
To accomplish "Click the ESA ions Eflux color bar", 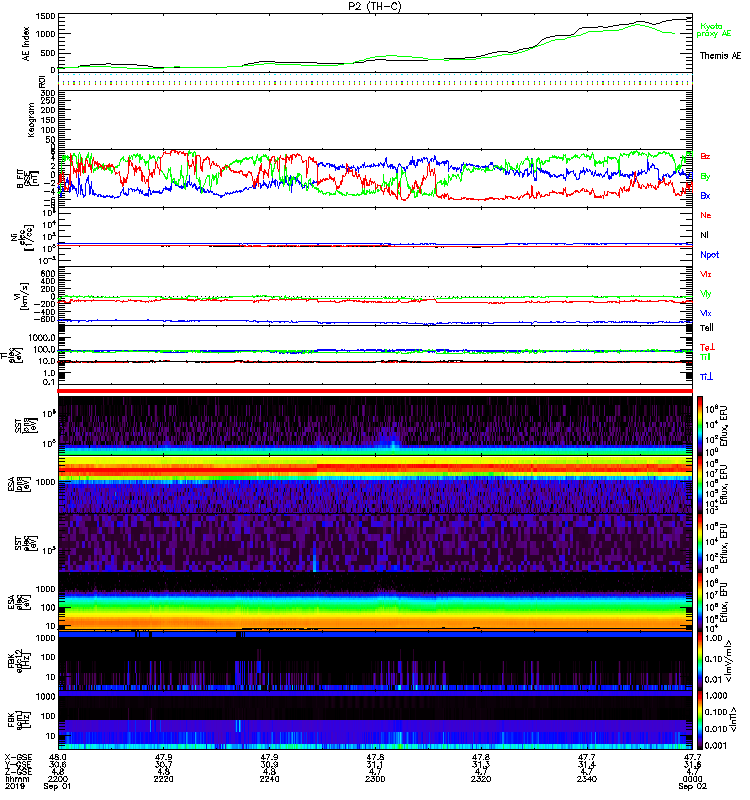I will (x=699, y=484).
